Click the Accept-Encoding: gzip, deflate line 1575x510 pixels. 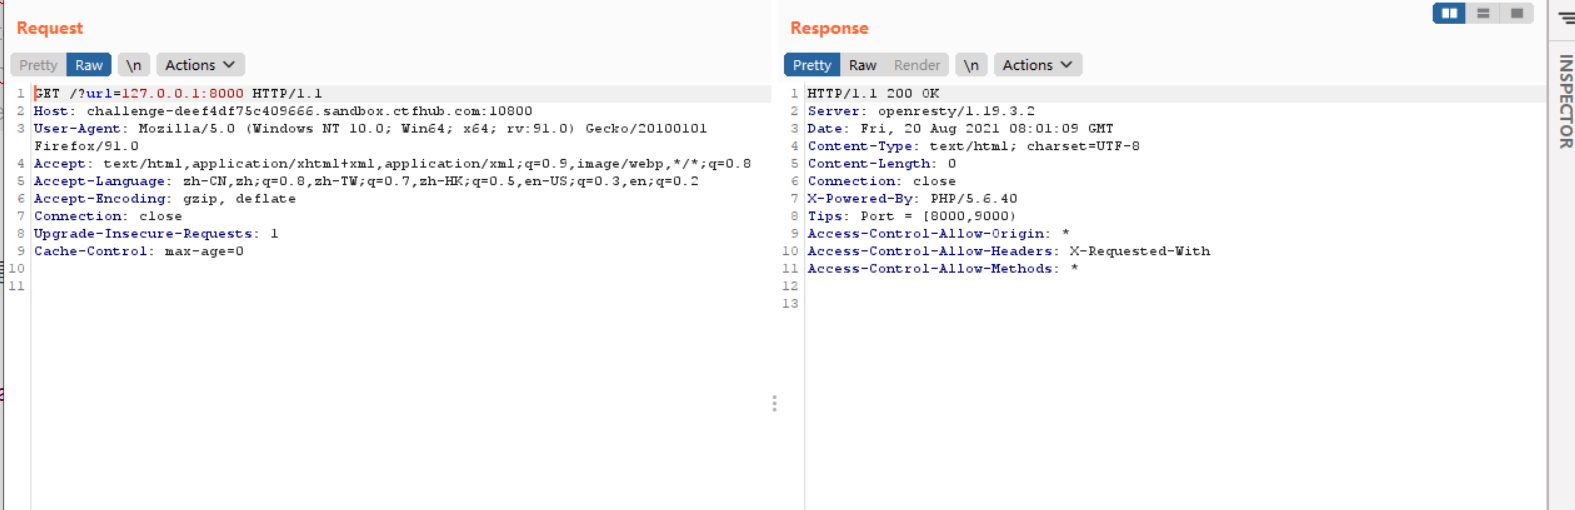tap(165, 198)
